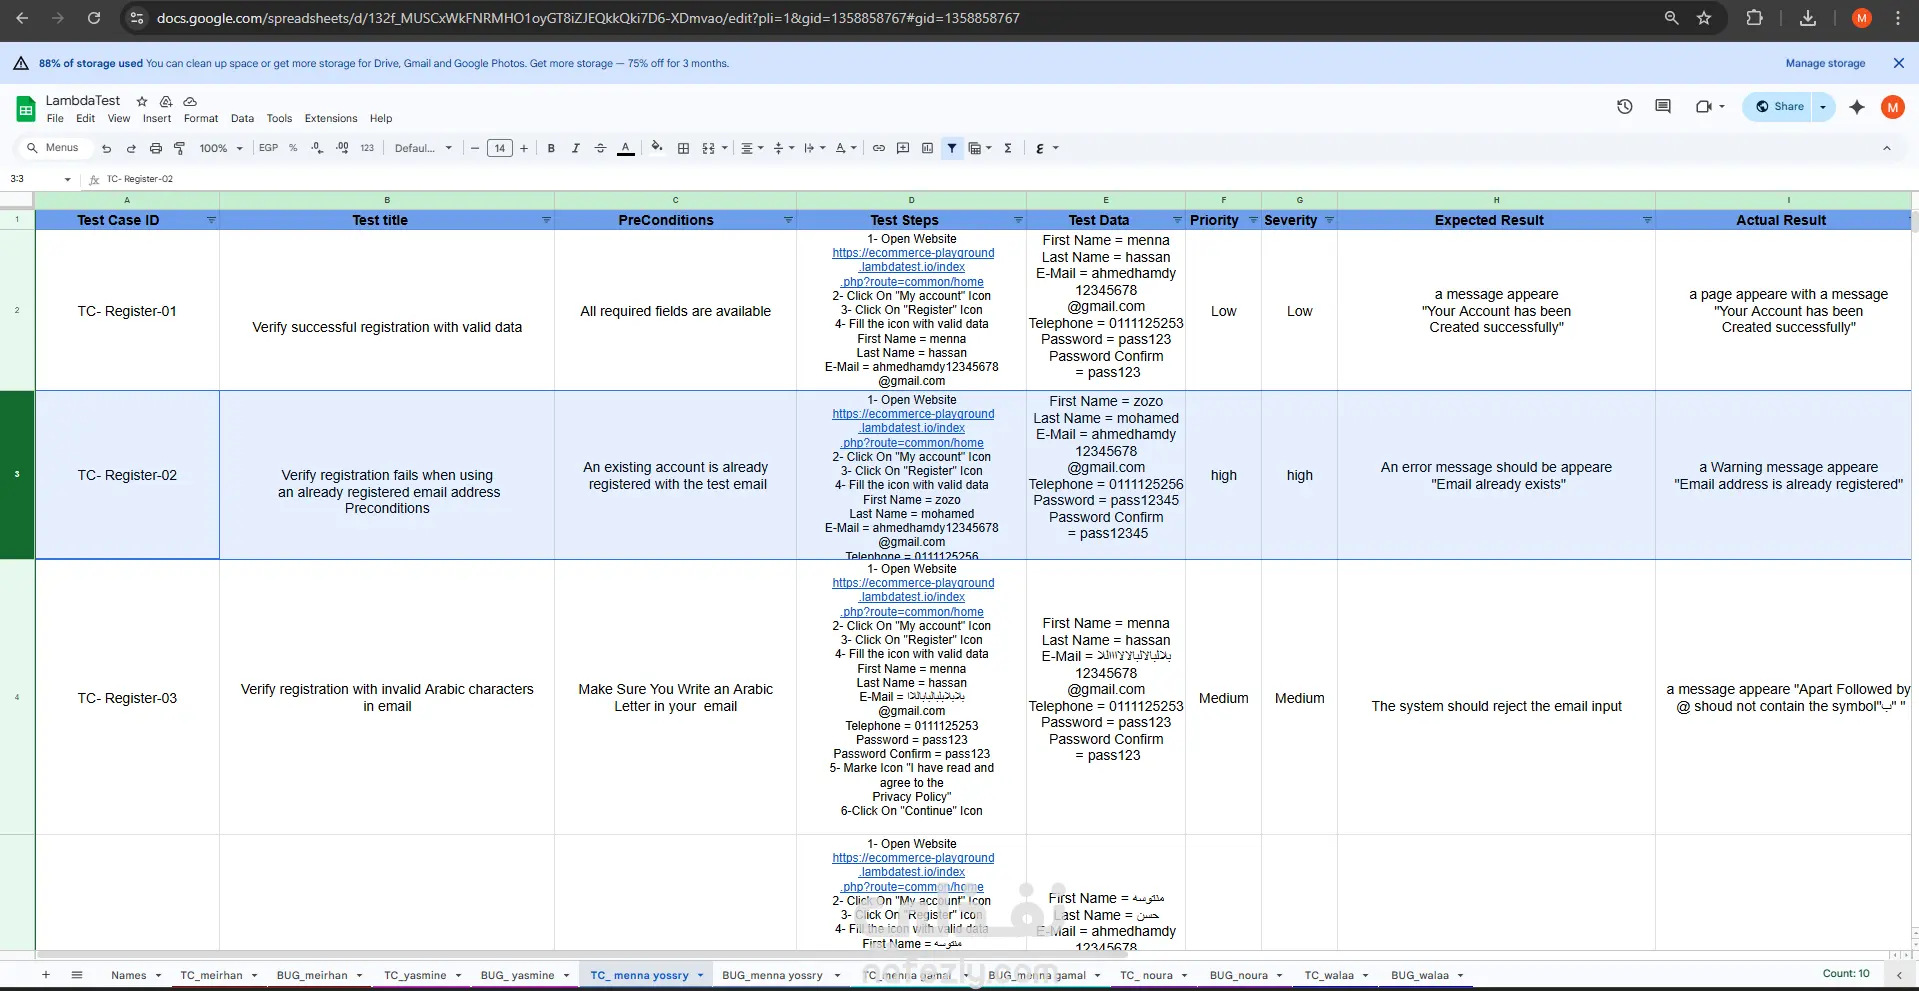The image size is (1919, 991).
Task: Toggle strikethrough formatting
Action: 600,148
